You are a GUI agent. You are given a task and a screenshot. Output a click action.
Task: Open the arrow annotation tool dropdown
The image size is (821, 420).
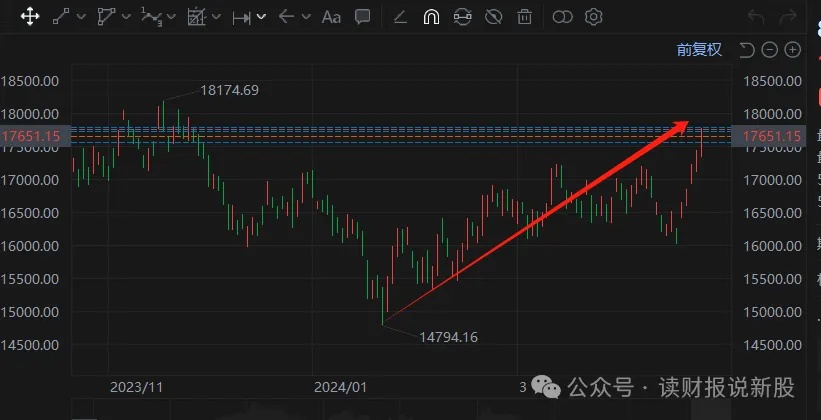pyautogui.click(x=306, y=17)
